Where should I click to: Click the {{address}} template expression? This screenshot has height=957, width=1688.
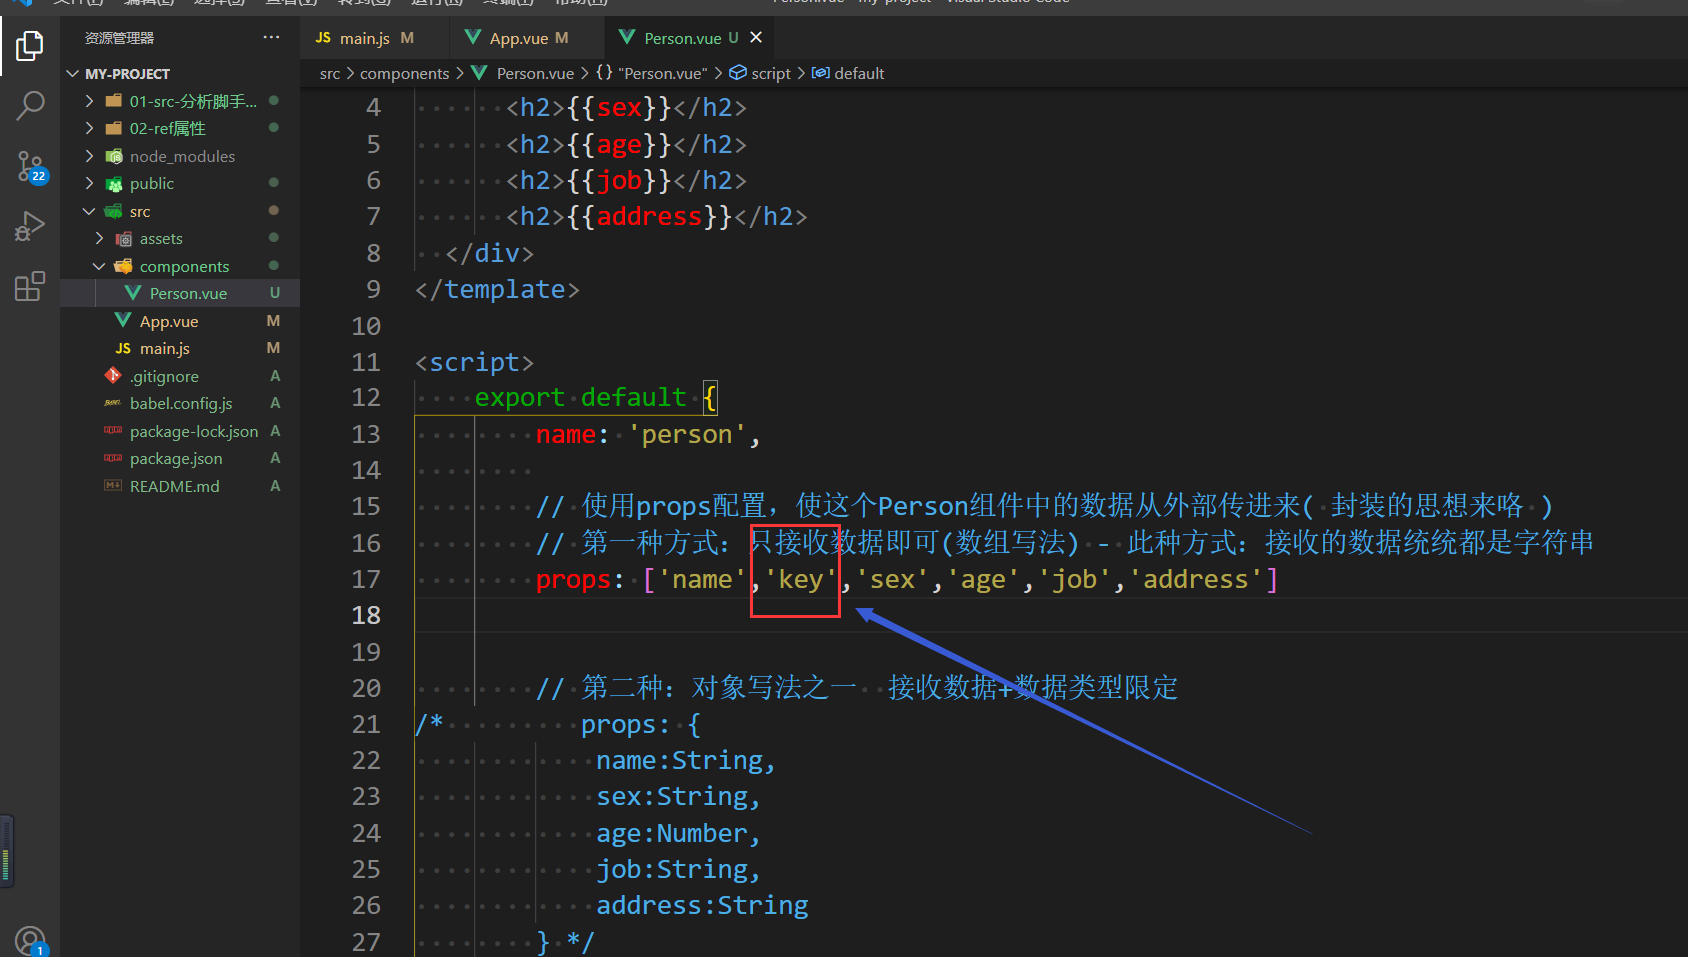[x=650, y=216]
